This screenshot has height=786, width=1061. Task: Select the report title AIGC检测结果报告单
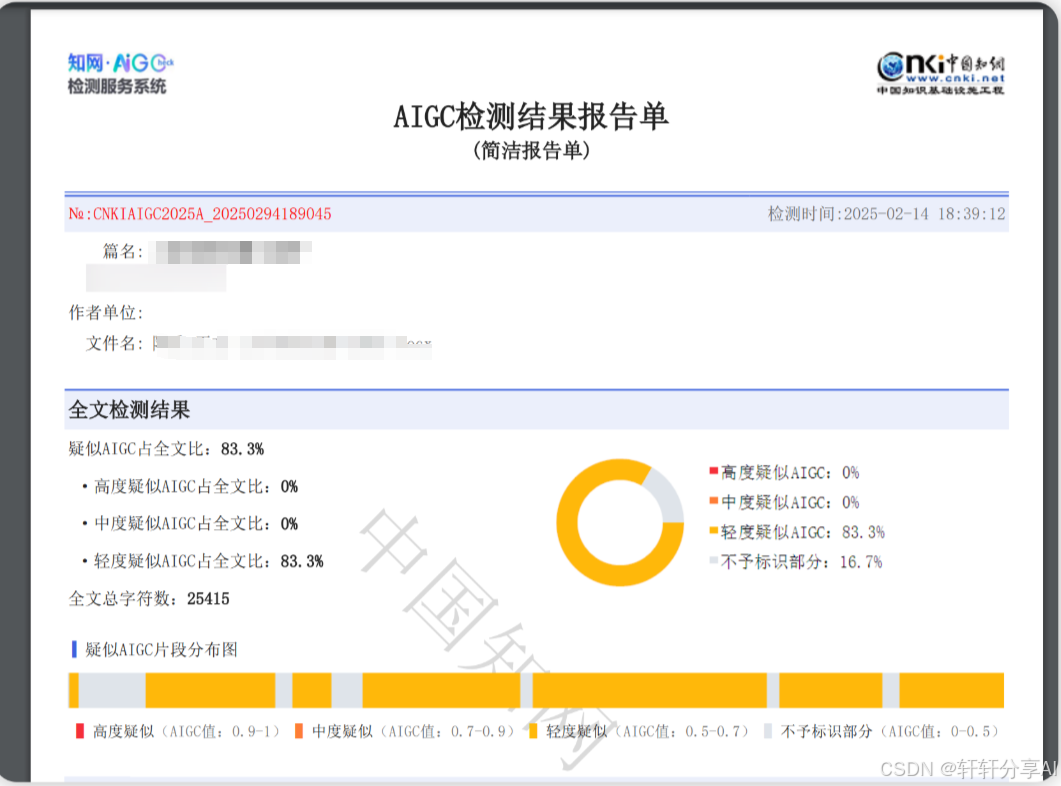(531, 116)
